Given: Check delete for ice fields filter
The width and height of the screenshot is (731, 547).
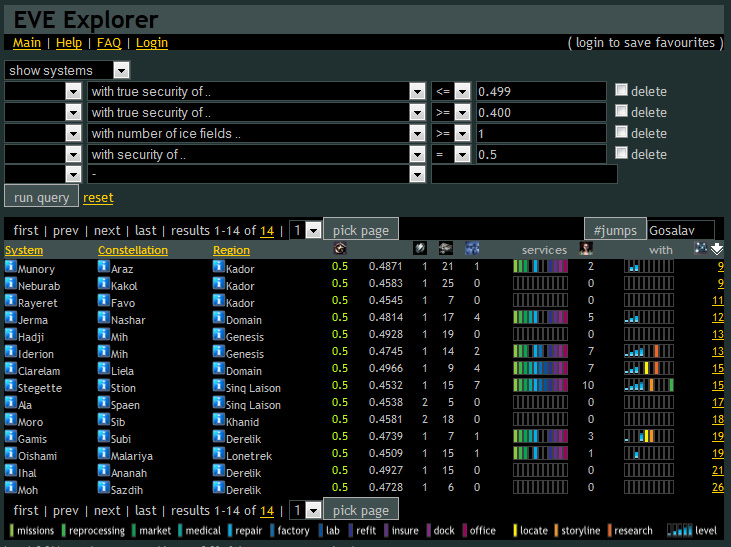Looking at the screenshot, I should point(621,132).
